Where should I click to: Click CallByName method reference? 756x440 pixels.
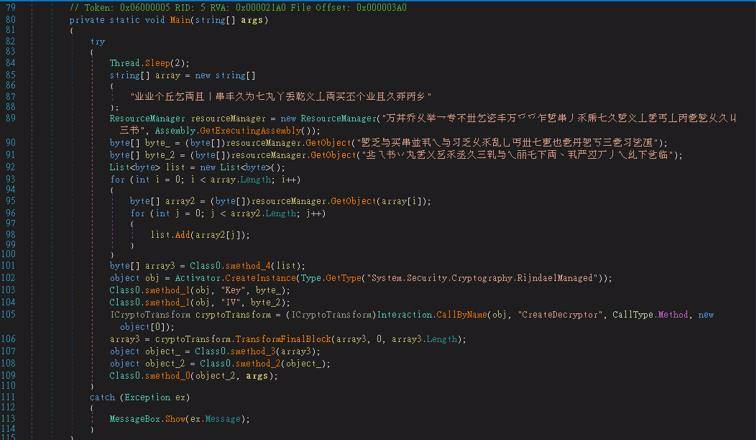coord(461,315)
